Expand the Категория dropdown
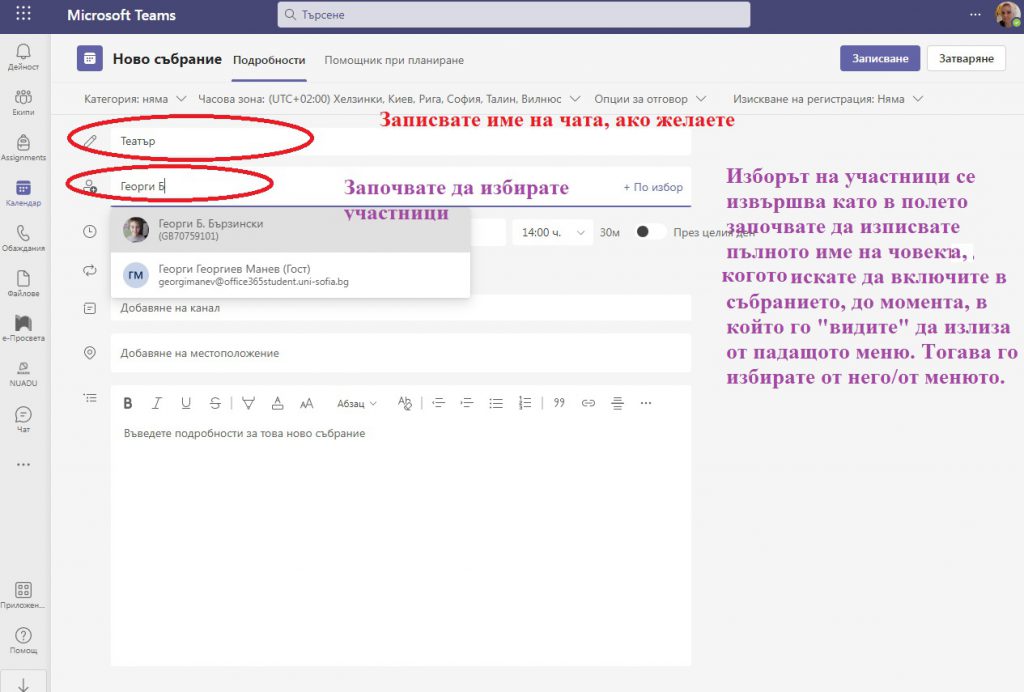1024x692 pixels. [136, 99]
